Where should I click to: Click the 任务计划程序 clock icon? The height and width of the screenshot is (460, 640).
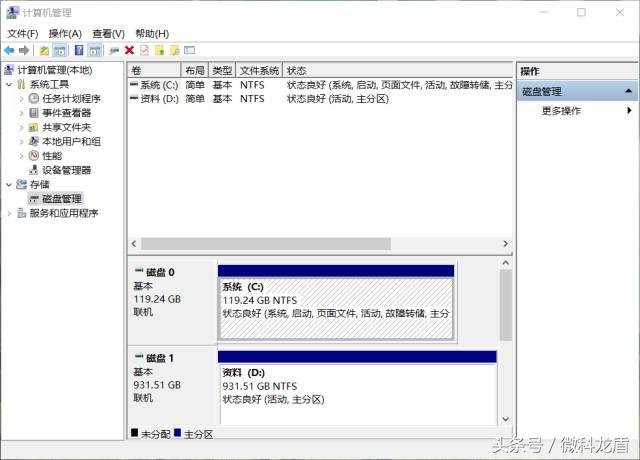coord(34,98)
